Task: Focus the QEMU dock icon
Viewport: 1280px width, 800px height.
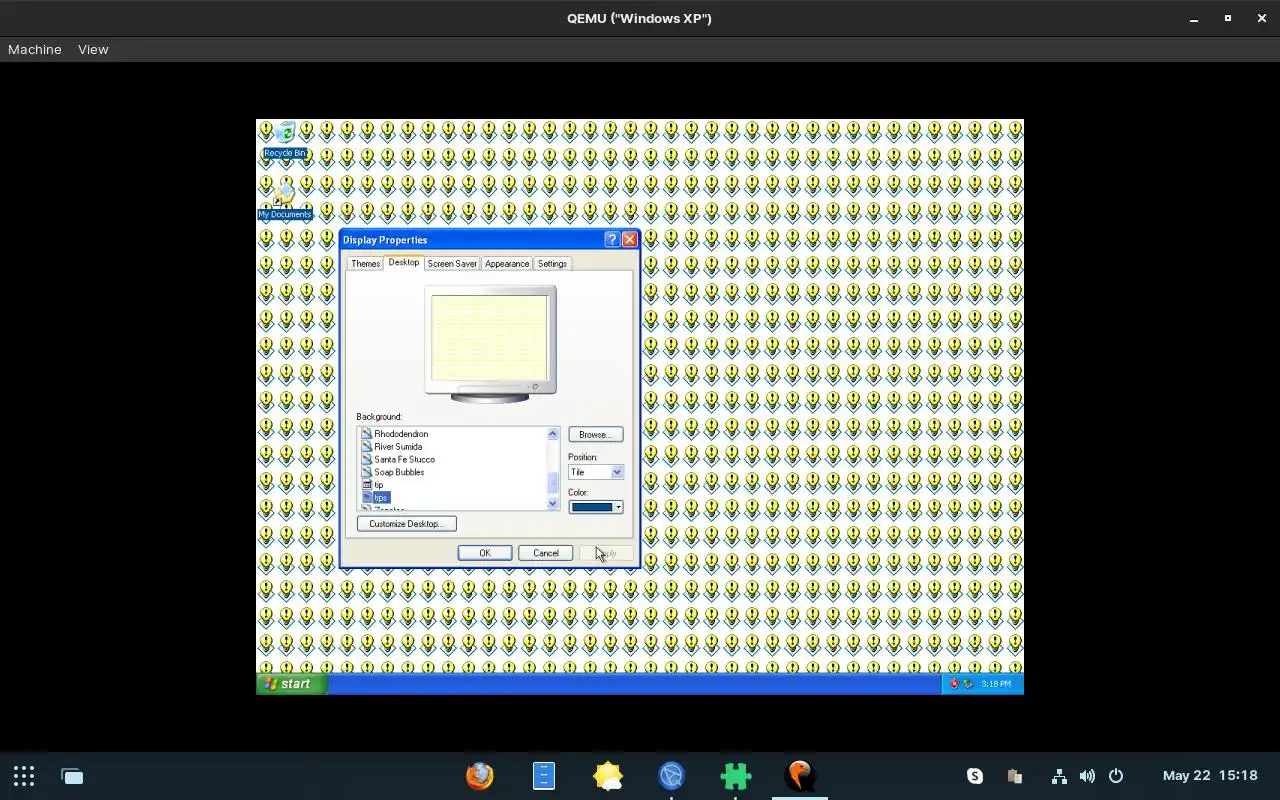Action: click(799, 775)
